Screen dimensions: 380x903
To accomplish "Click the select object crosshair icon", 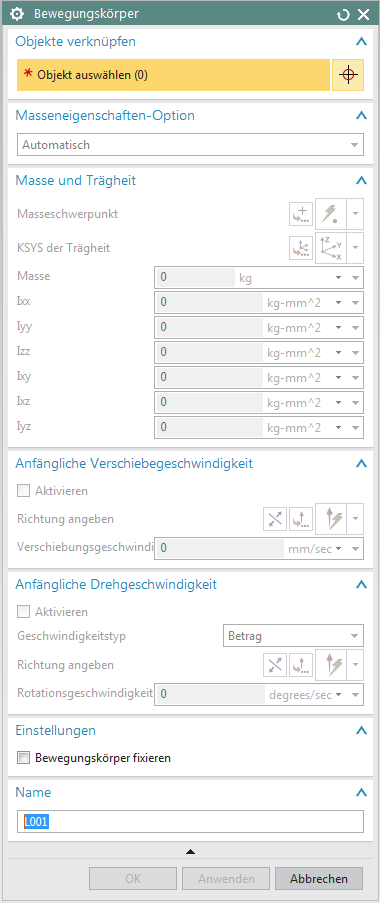I will tap(348, 75).
